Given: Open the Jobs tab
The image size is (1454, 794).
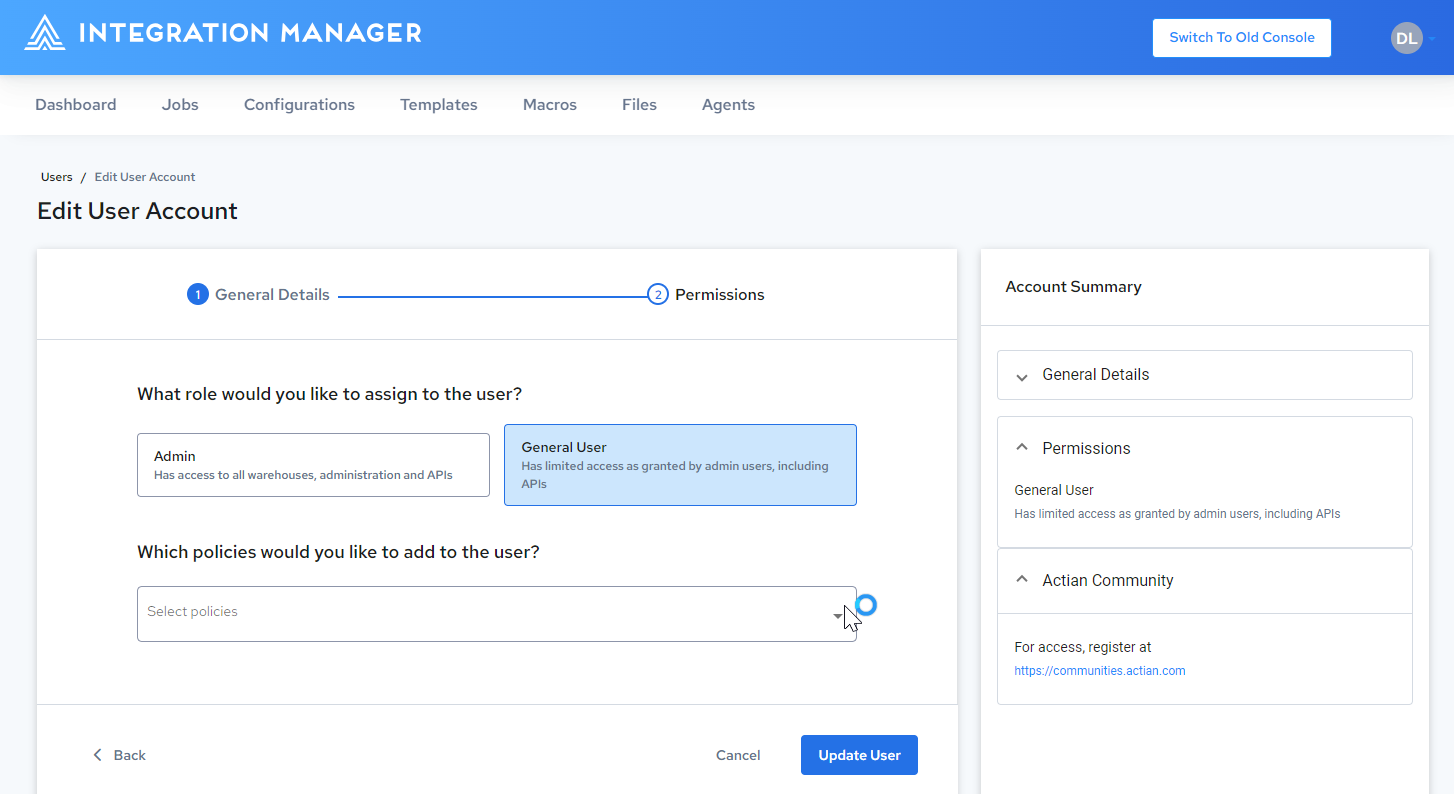Looking at the screenshot, I should click(180, 104).
